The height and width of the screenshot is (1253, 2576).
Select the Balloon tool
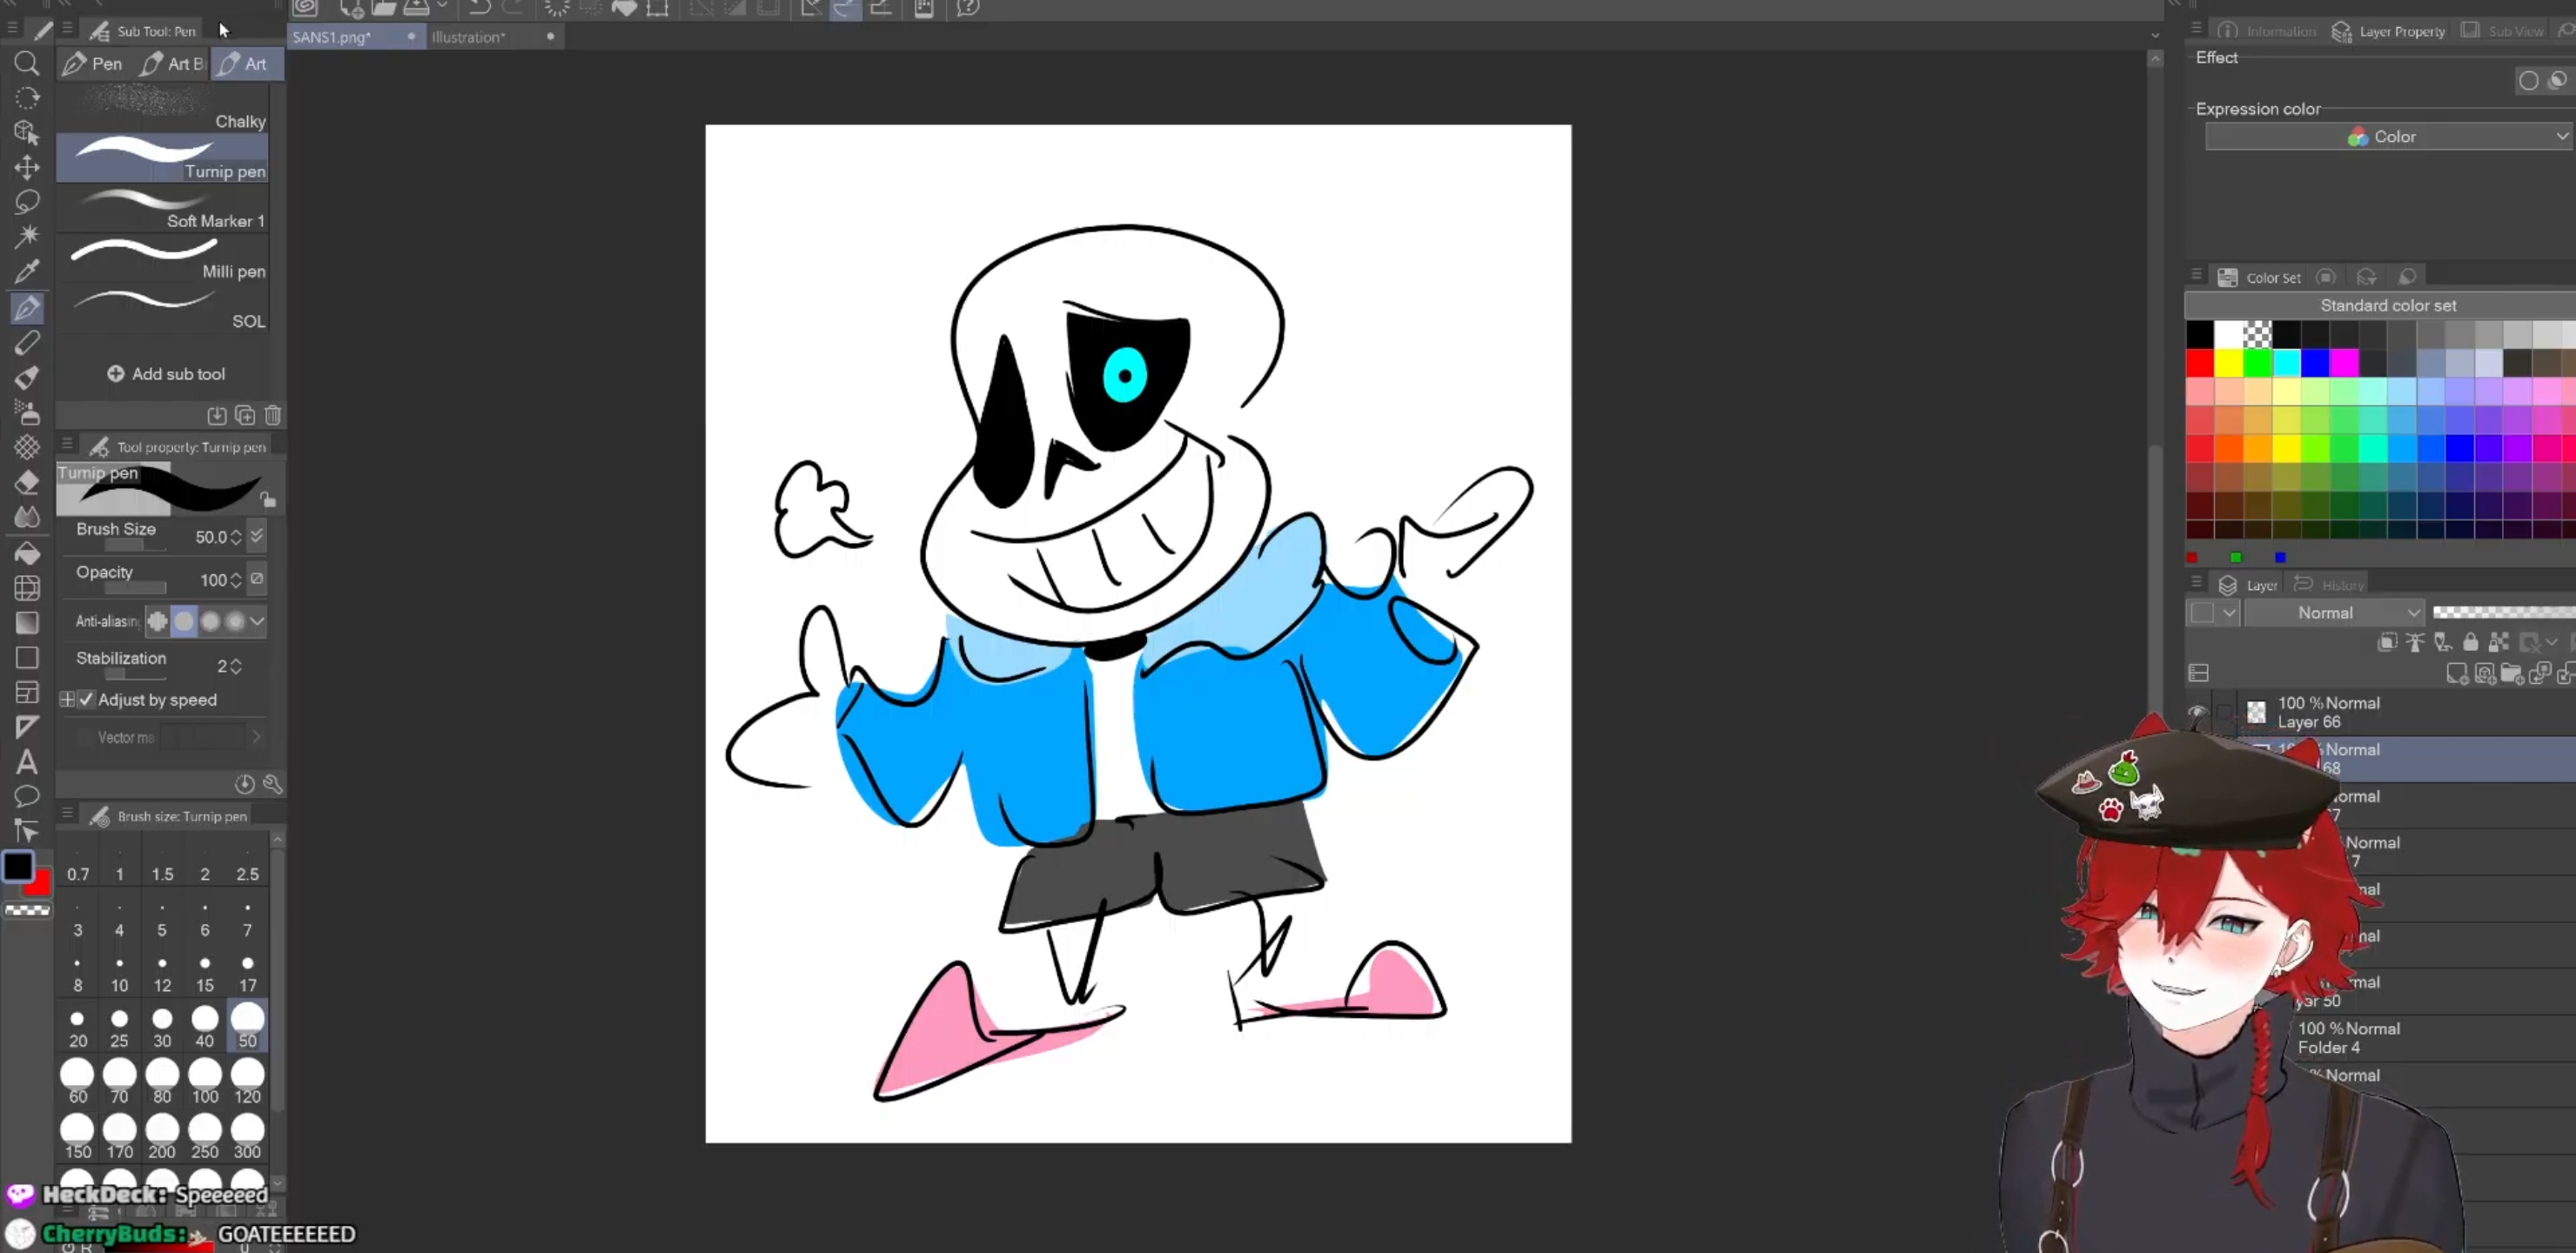coord(27,796)
